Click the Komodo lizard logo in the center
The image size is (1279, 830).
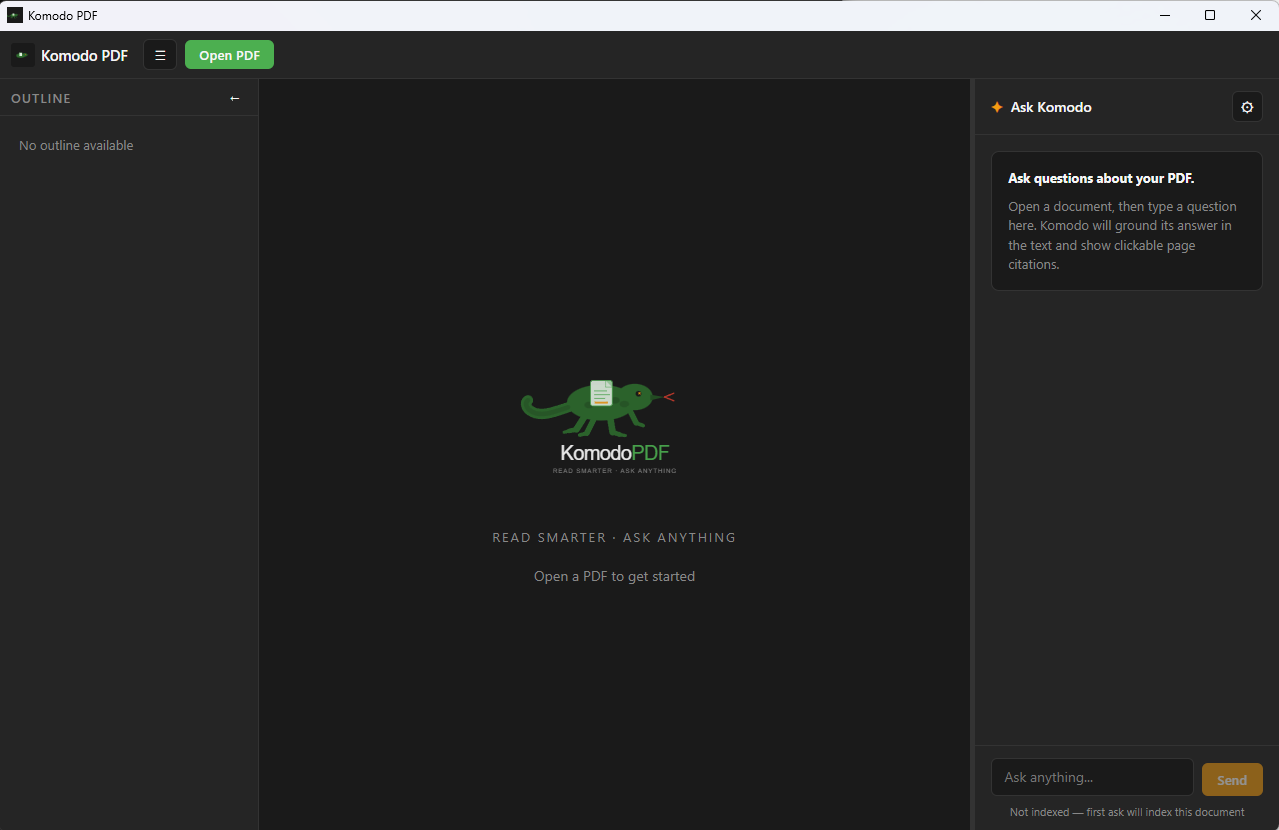pyautogui.click(x=598, y=426)
